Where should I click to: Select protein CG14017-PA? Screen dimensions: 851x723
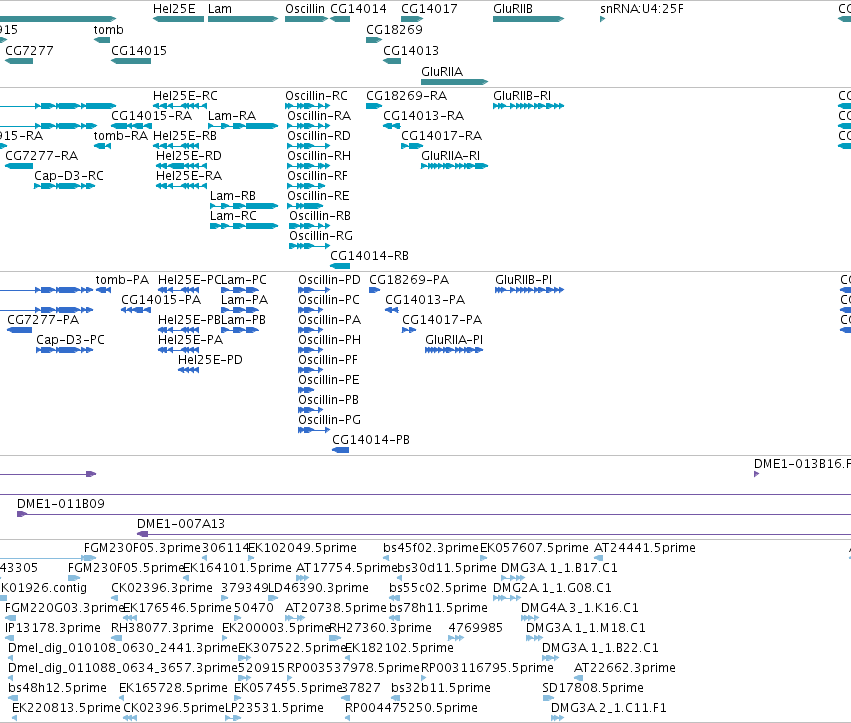click(409, 330)
